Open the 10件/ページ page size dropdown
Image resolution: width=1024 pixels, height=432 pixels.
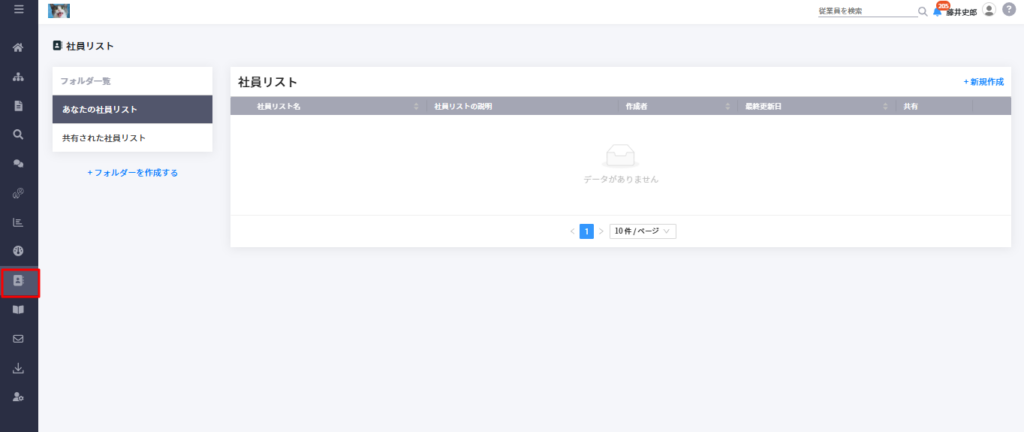coord(643,232)
